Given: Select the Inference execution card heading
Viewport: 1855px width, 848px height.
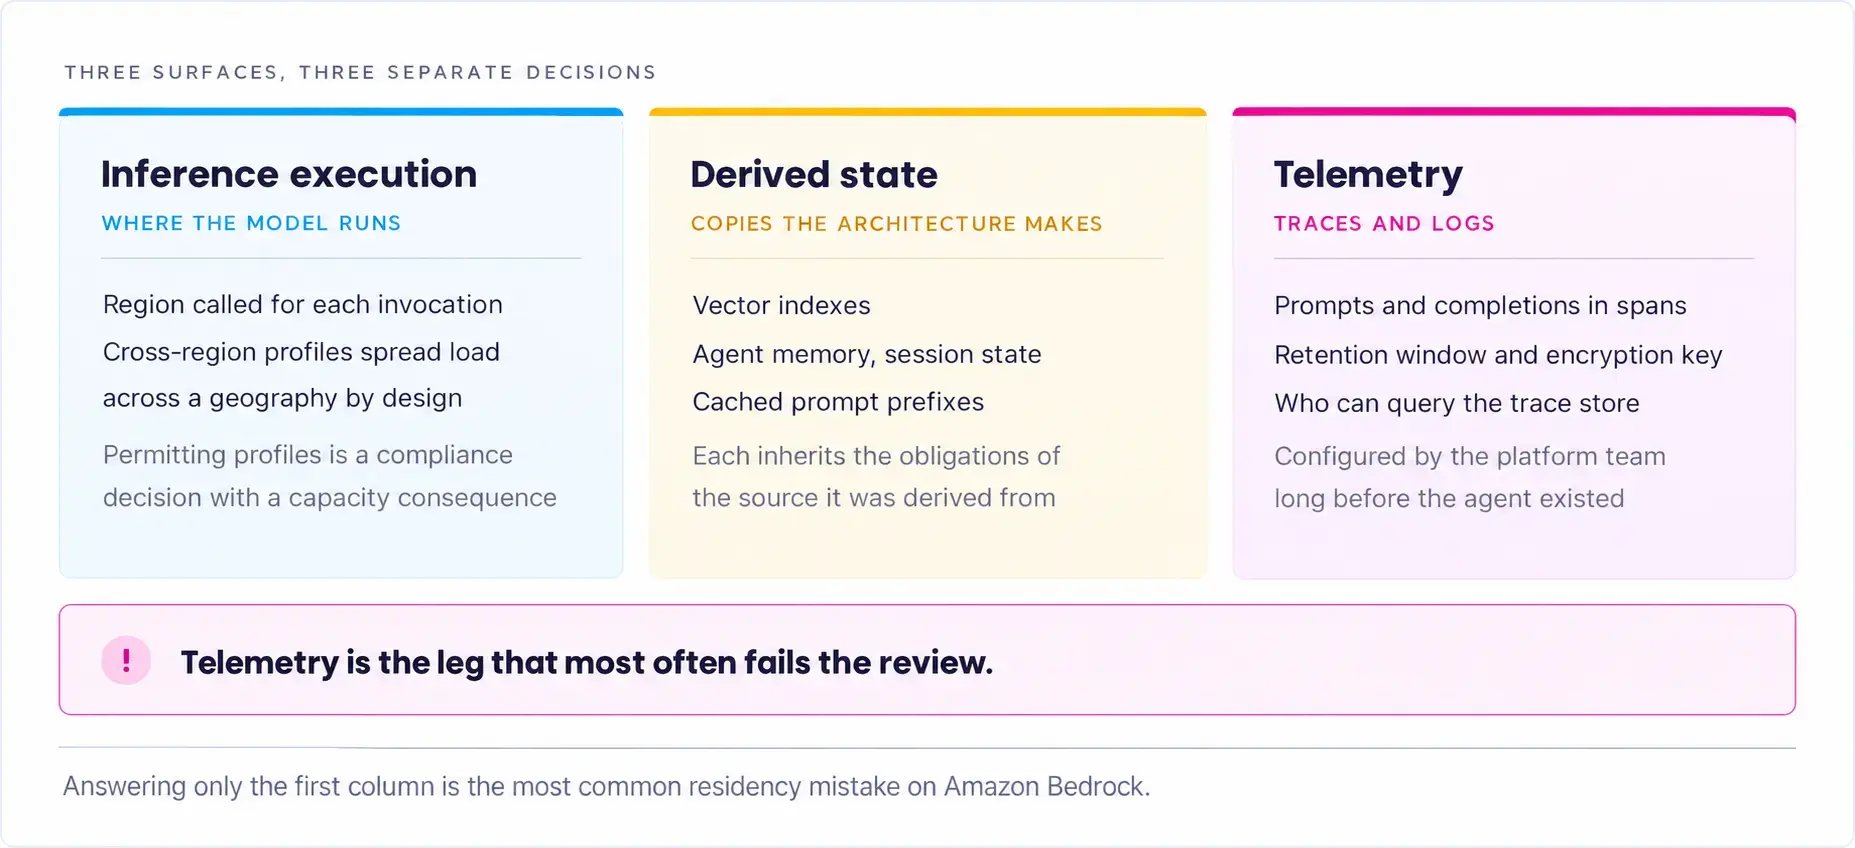Looking at the screenshot, I should coord(289,174).
